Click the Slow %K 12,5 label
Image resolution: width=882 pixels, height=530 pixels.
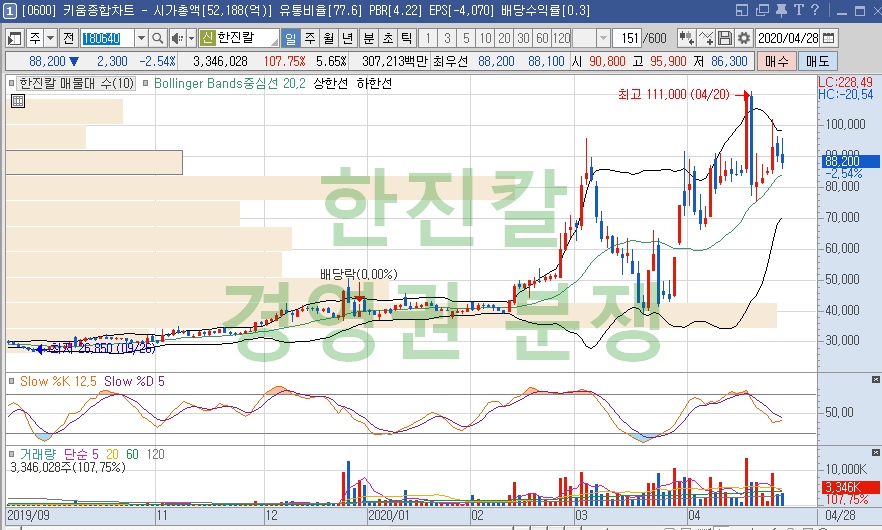click(58, 381)
